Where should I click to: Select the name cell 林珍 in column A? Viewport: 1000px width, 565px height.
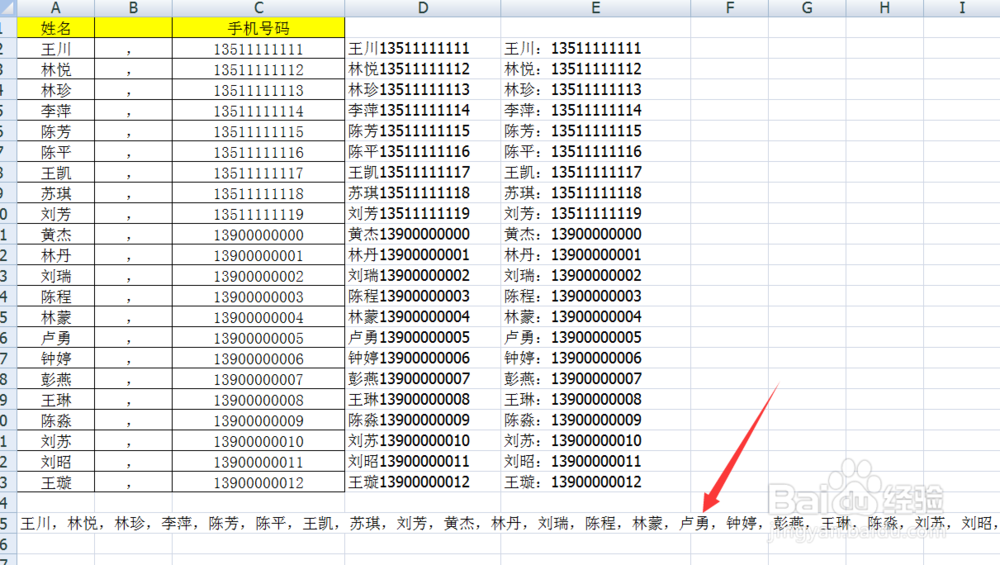click(x=55, y=90)
